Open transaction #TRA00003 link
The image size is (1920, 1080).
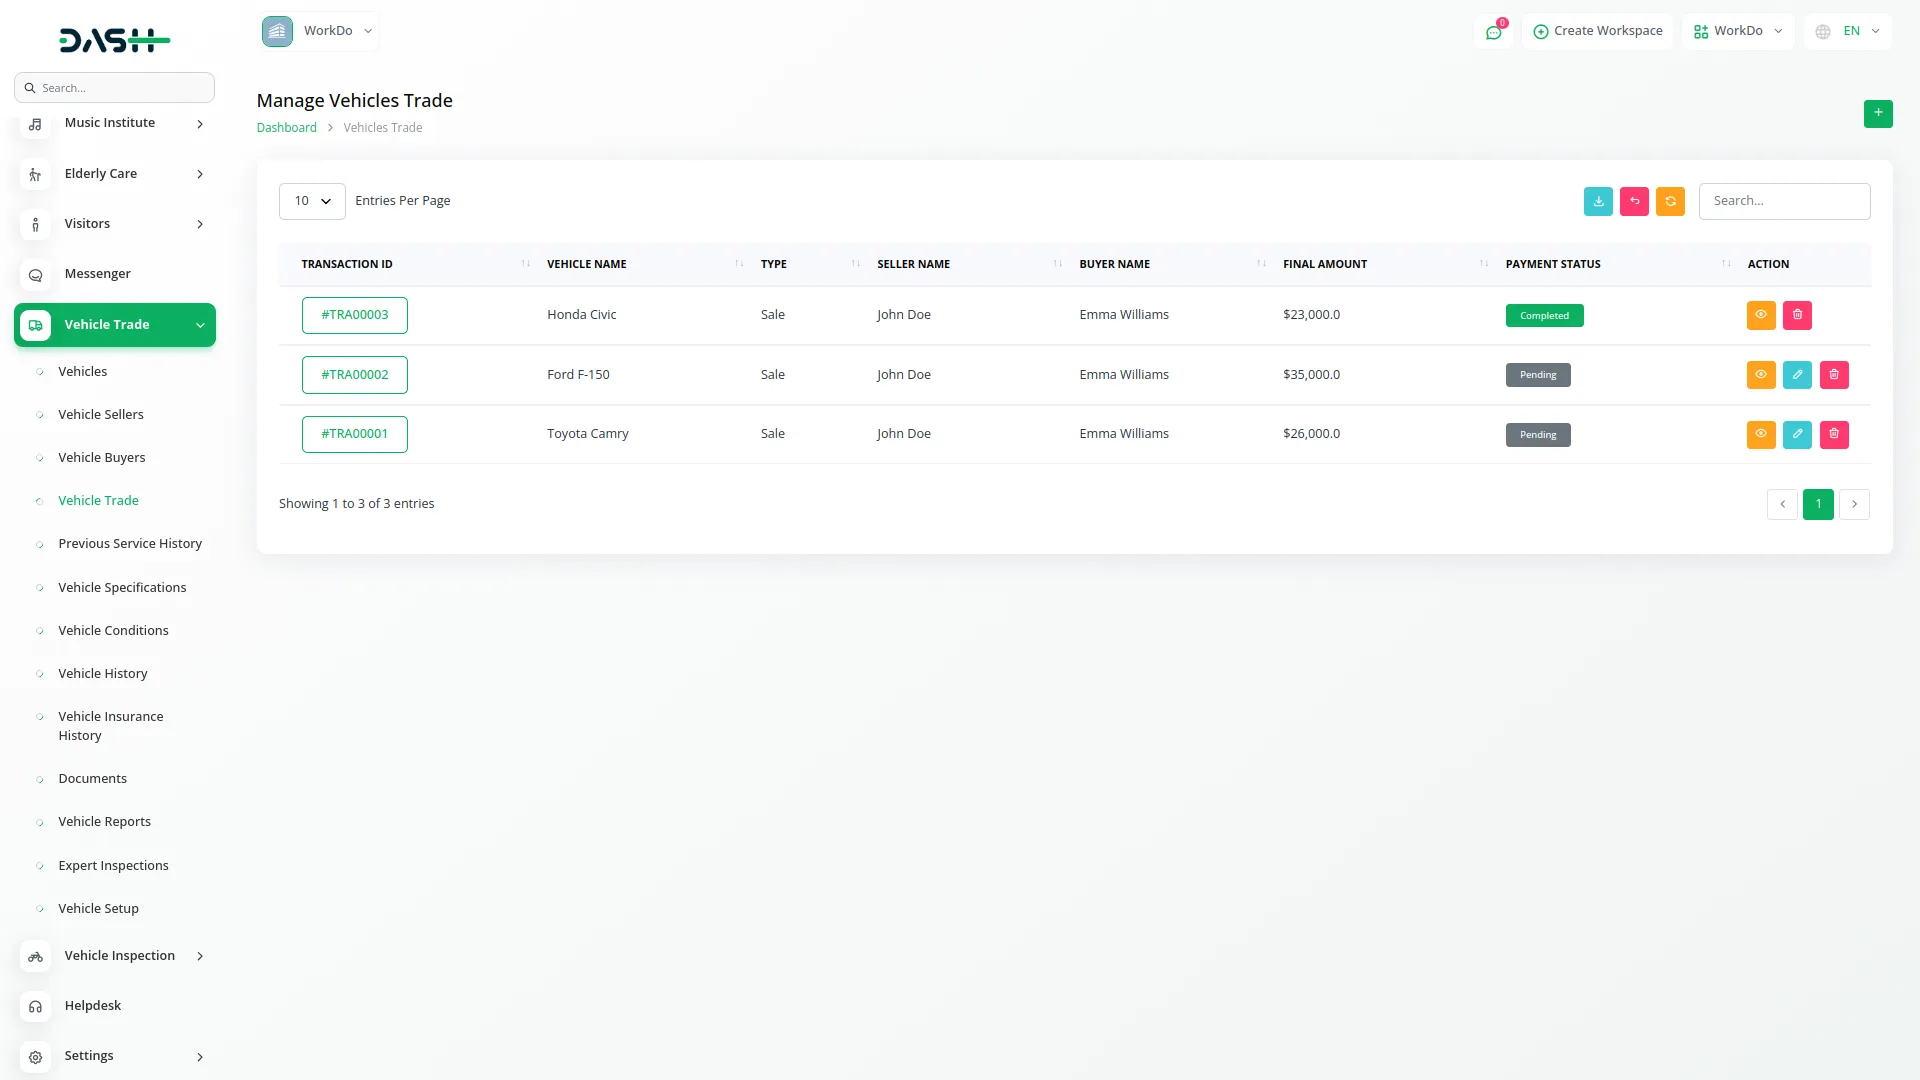(354, 315)
